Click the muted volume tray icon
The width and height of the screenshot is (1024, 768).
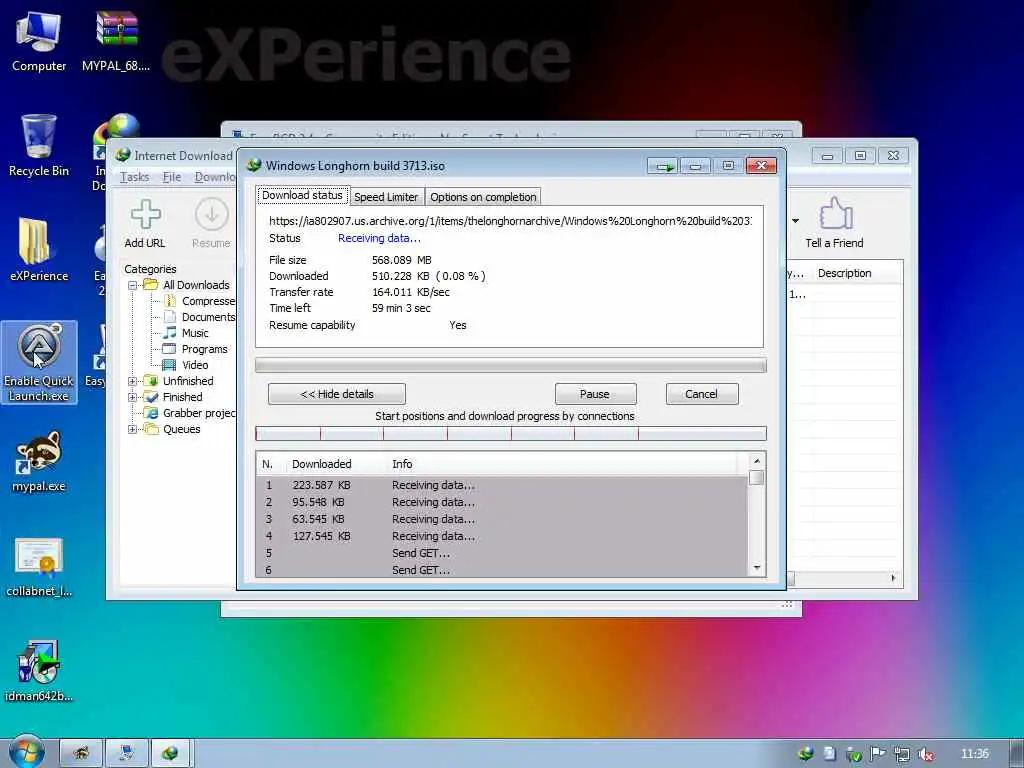pyautogui.click(x=925, y=754)
